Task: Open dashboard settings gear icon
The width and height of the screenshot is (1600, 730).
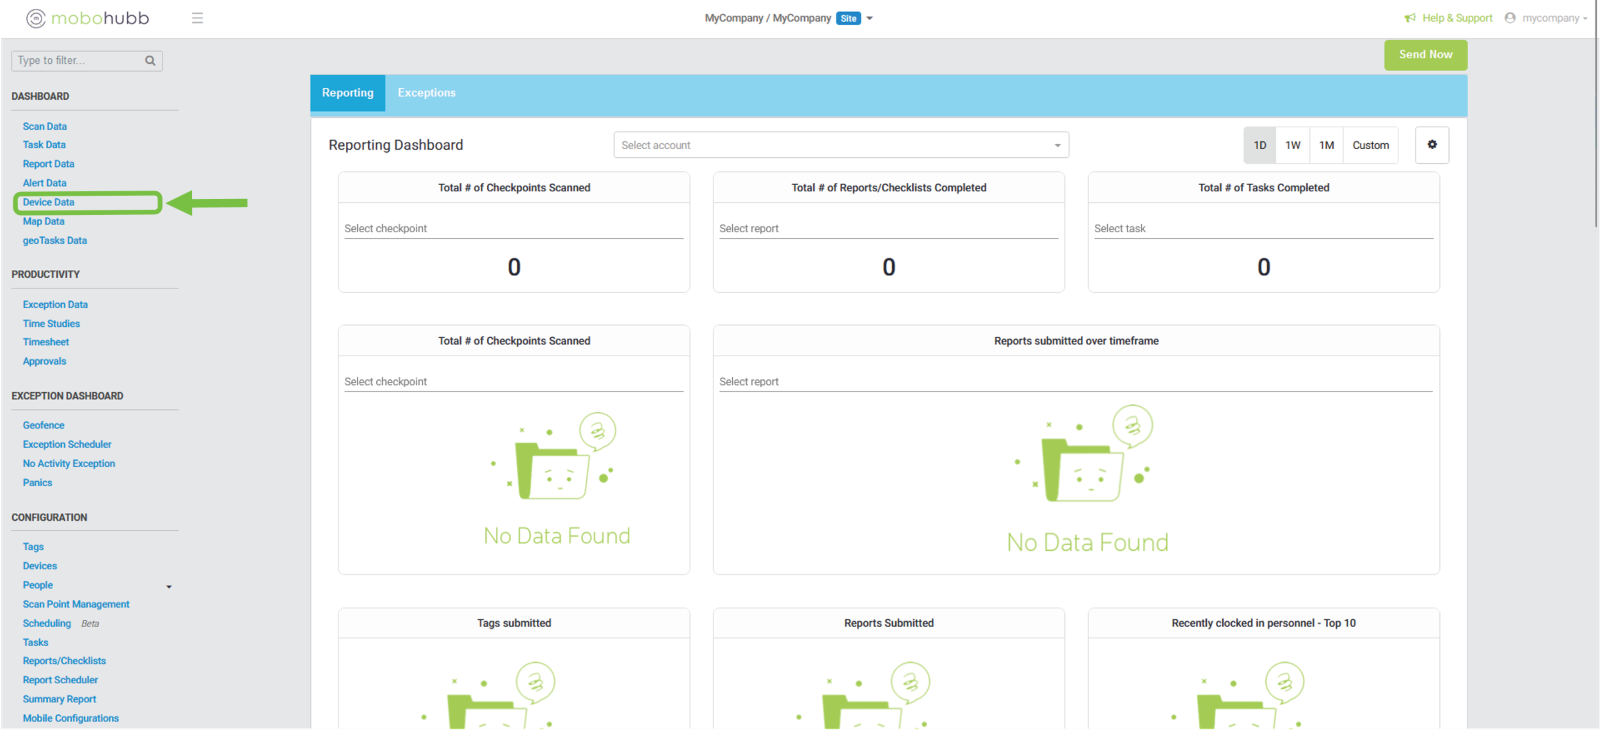Action: point(1432,145)
